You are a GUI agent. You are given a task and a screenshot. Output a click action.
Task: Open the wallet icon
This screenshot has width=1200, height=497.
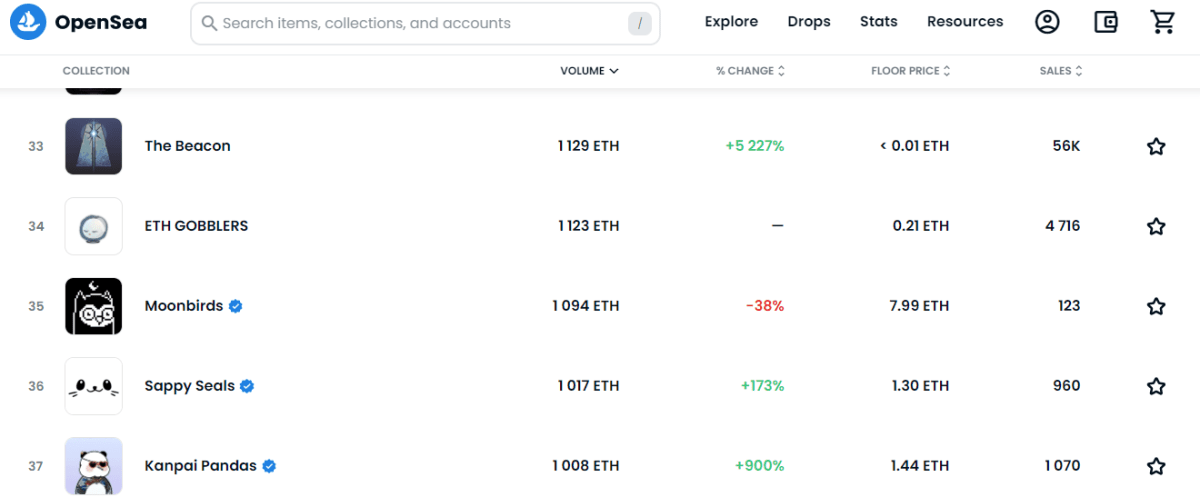point(1105,22)
